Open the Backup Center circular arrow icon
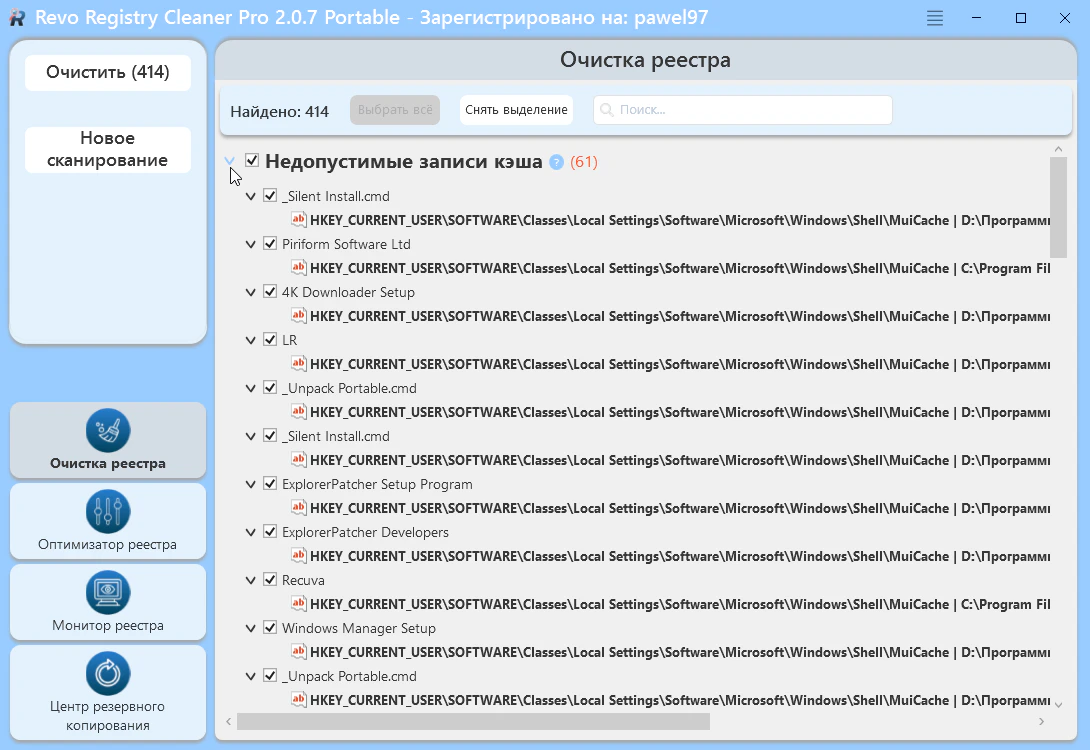The width and height of the screenshot is (1090, 750). (x=108, y=674)
